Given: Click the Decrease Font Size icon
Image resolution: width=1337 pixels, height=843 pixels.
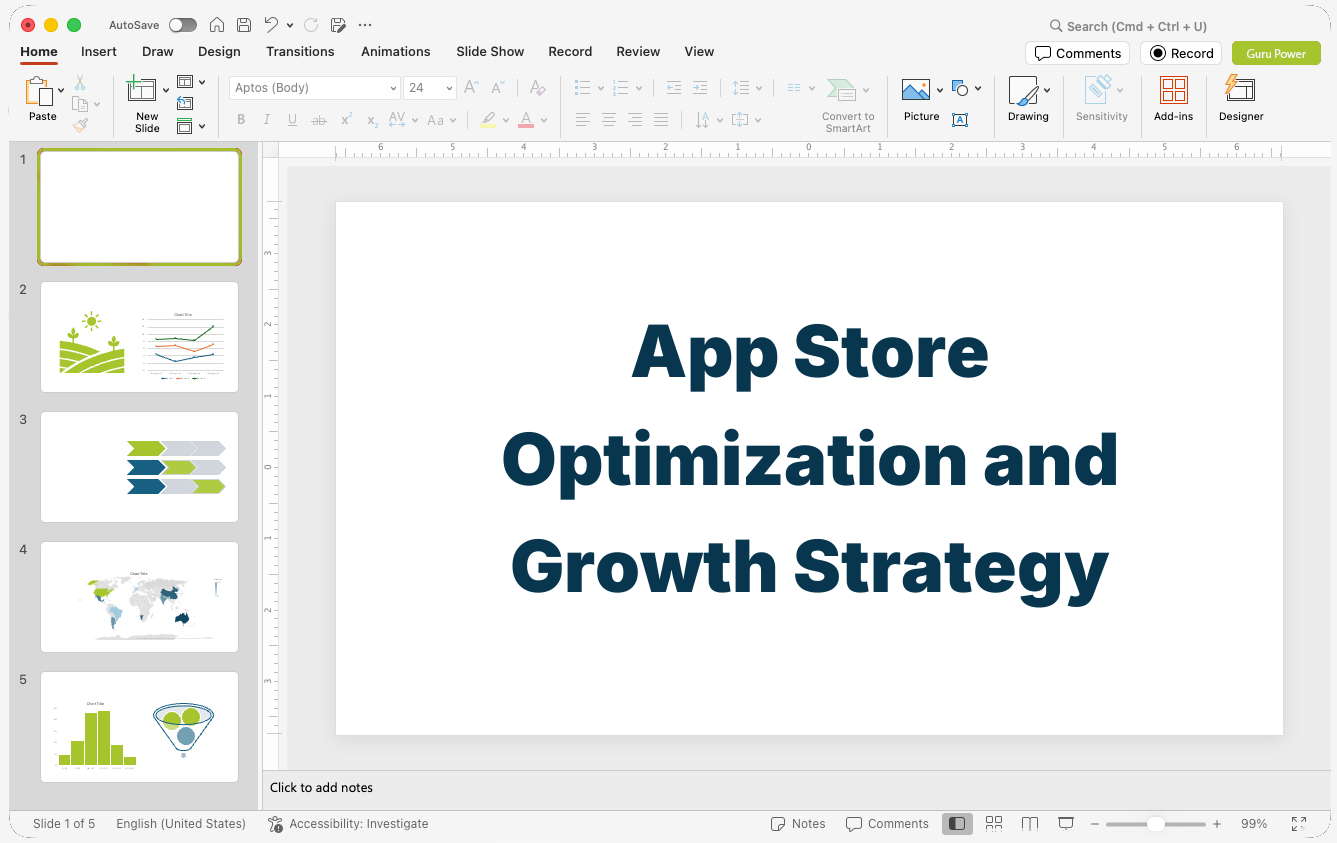Looking at the screenshot, I should coord(497,88).
